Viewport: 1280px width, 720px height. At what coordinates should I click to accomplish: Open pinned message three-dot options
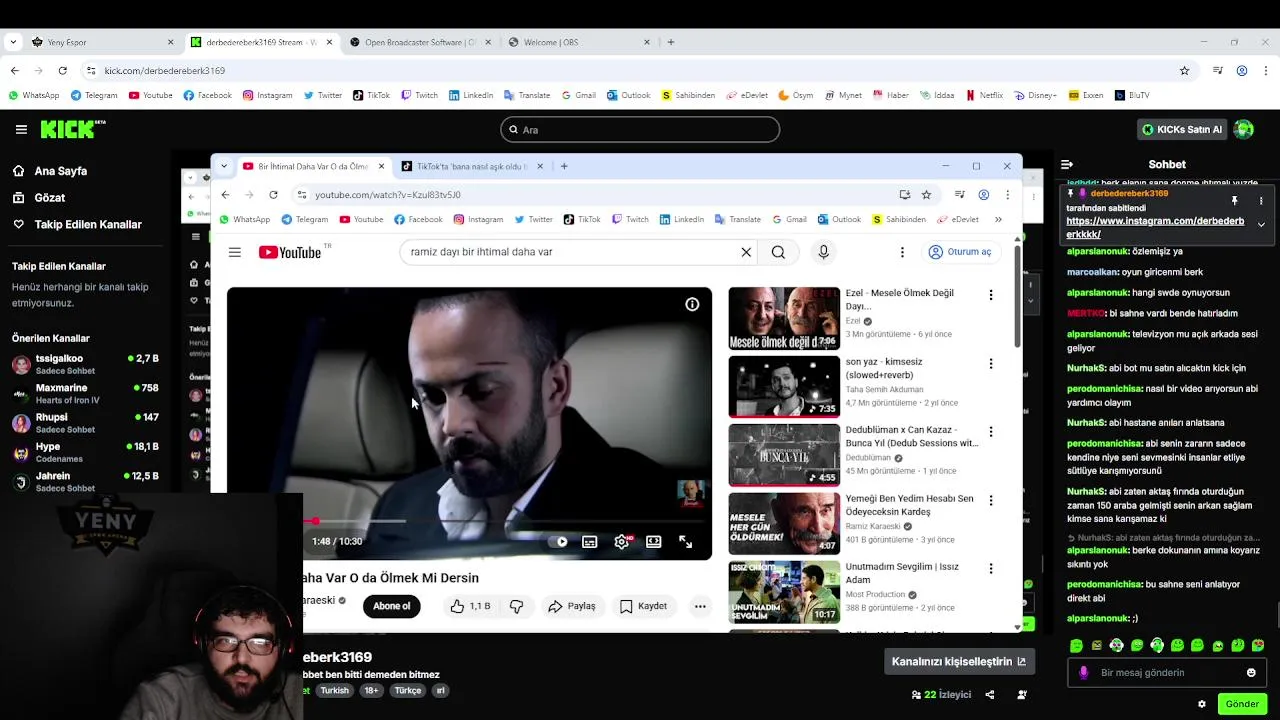[1261, 200]
